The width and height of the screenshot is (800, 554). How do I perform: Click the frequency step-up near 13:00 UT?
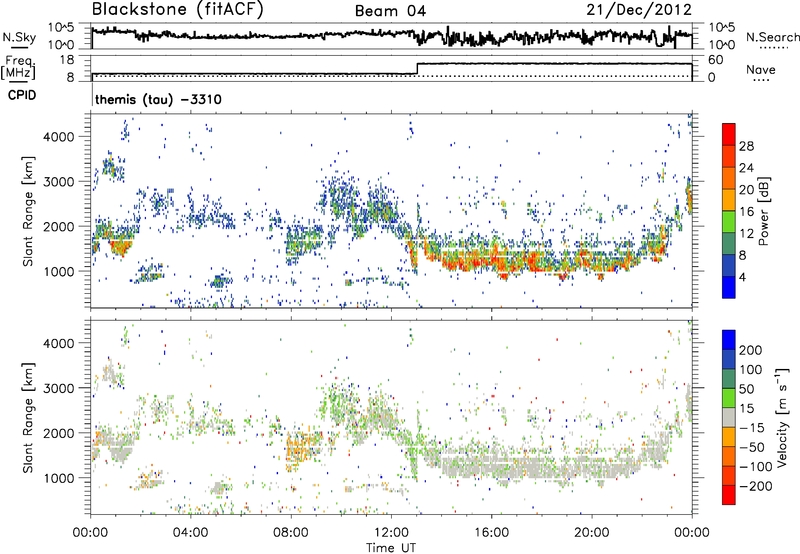(417, 69)
